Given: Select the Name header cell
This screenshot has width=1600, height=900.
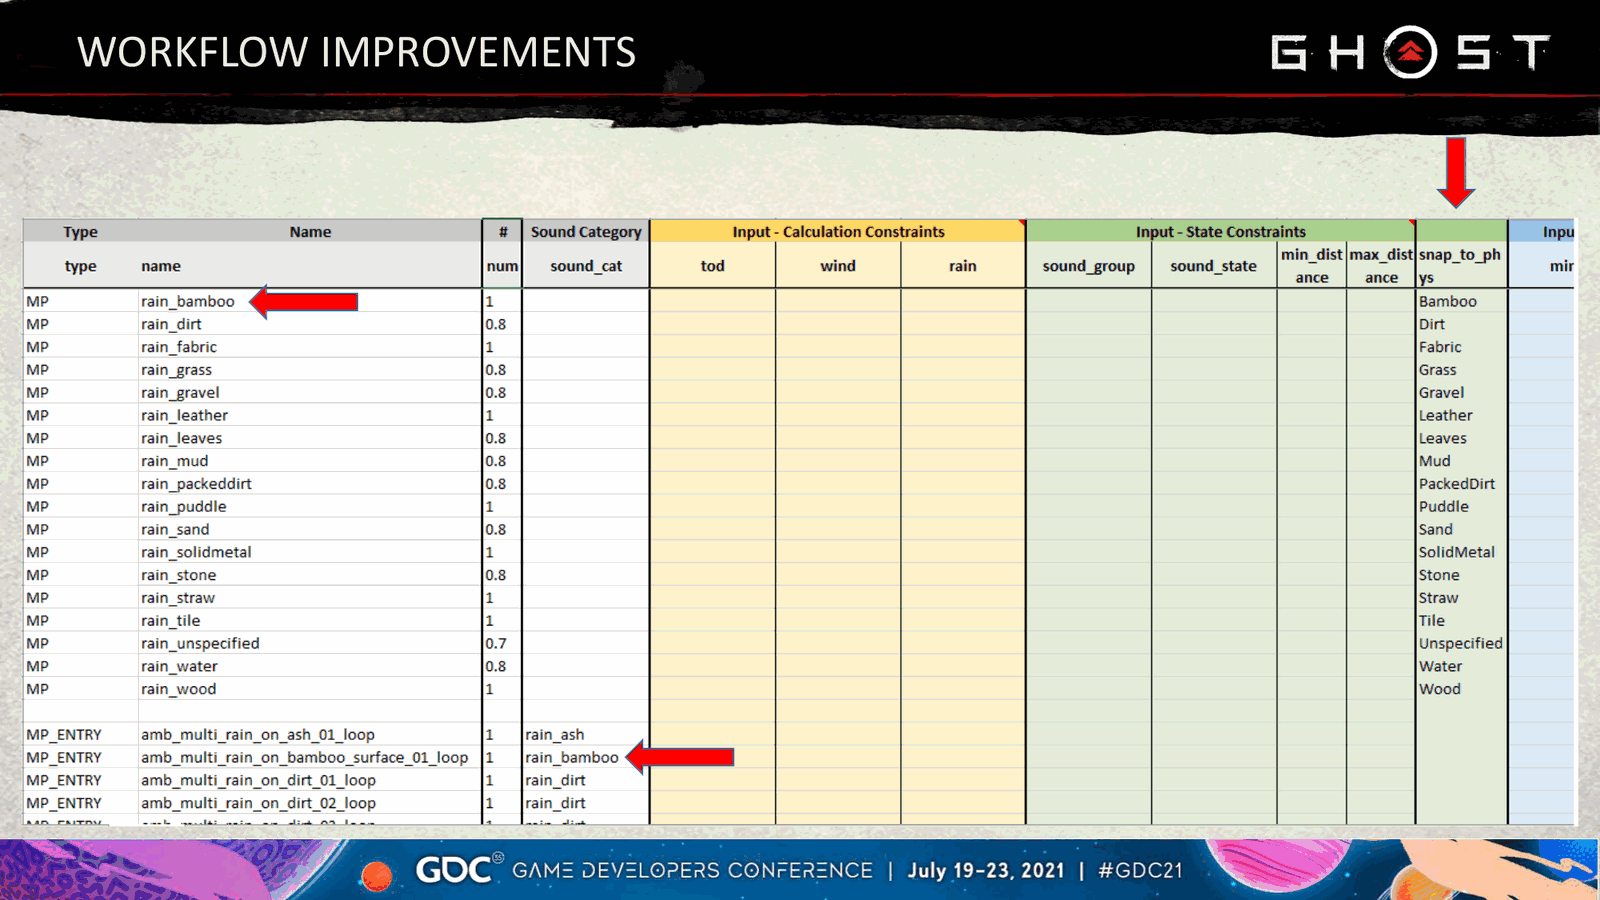Looking at the screenshot, I should pyautogui.click(x=310, y=232).
